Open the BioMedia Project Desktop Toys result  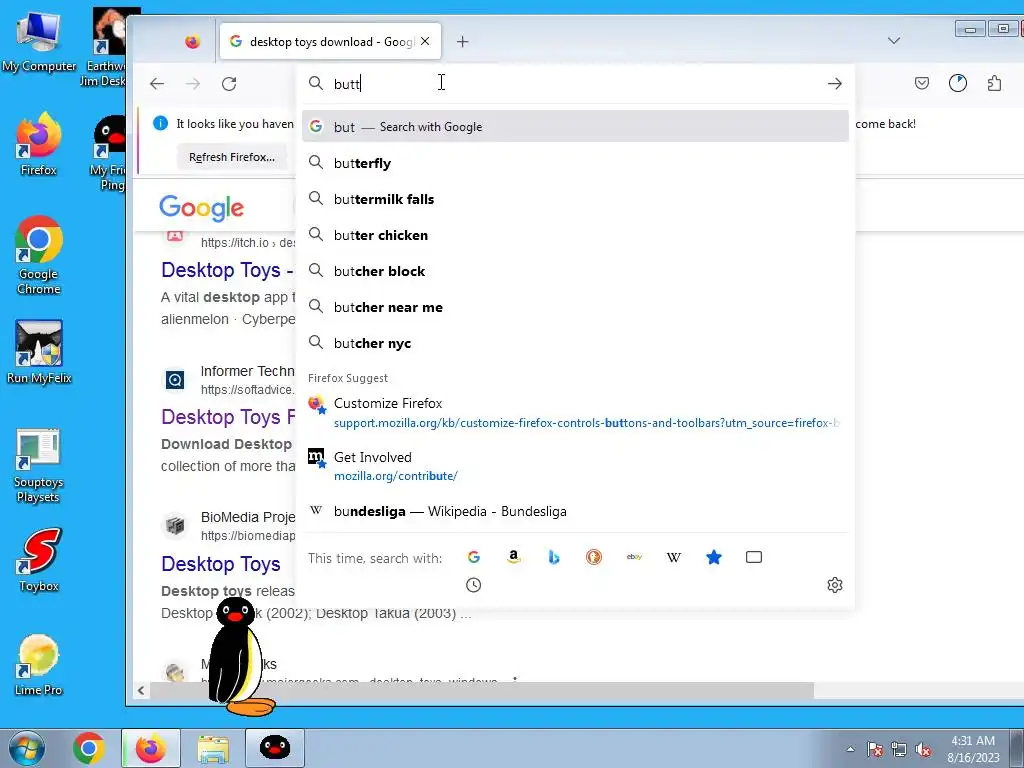[x=221, y=564]
